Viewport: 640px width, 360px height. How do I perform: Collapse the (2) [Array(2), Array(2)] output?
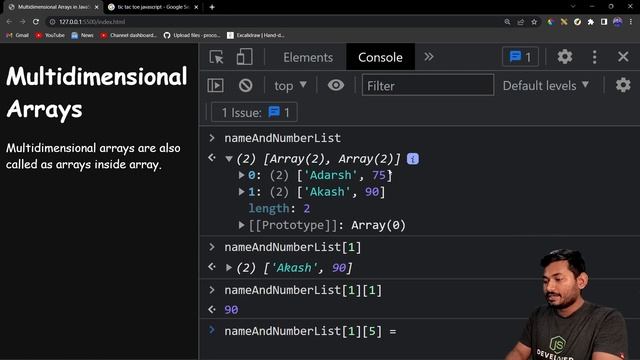click(229, 159)
